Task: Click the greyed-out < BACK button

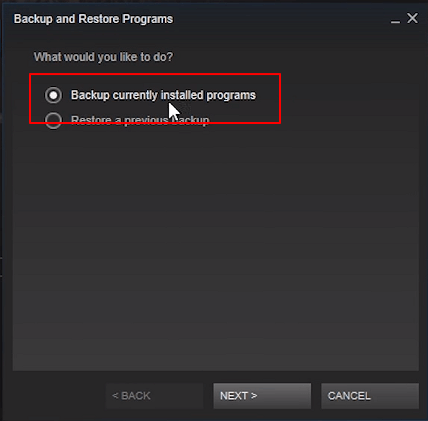Action: [x=154, y=396]
